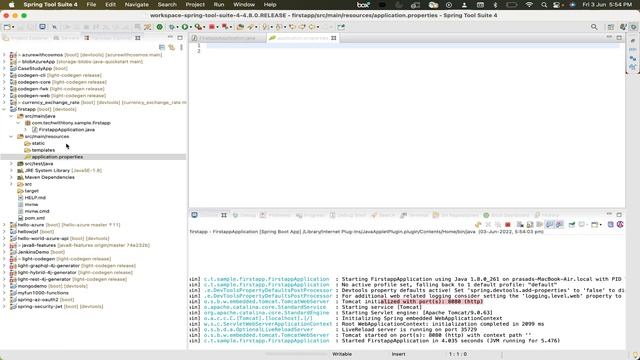Click the red Stop toolbar icon

point(212,27)
